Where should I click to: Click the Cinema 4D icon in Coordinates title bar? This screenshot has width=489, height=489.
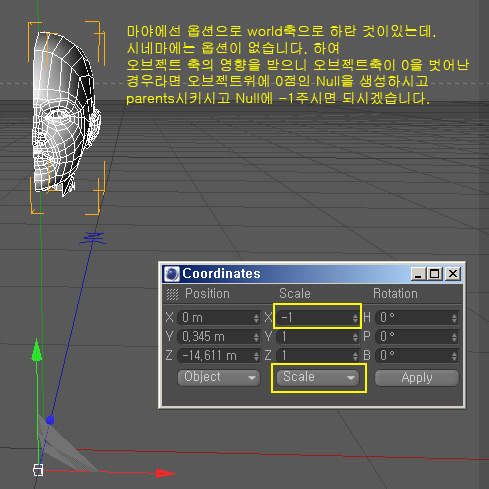click(x=172, y=274)
